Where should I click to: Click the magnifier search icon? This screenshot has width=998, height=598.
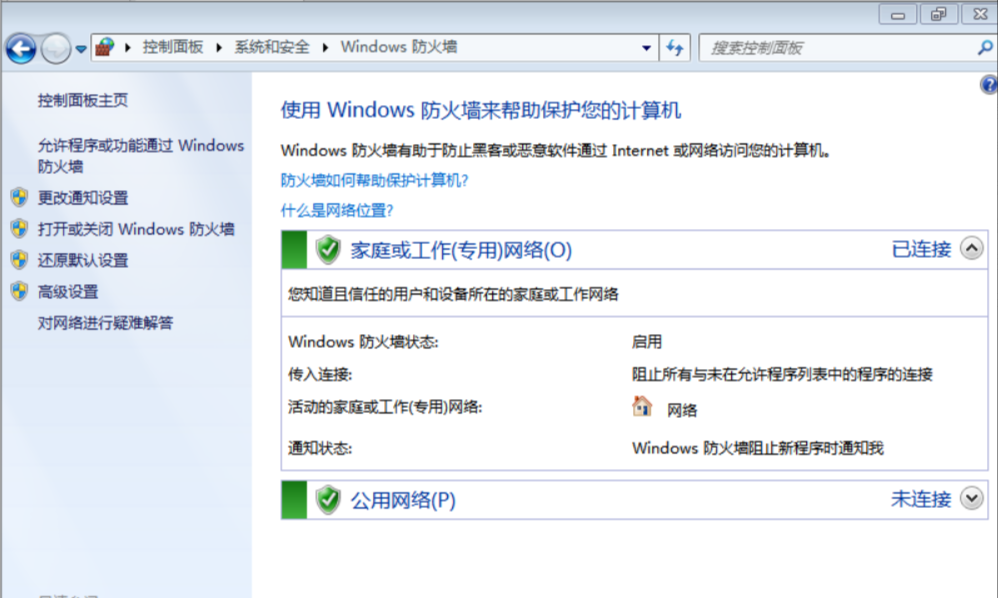click(x=984, y=48)
